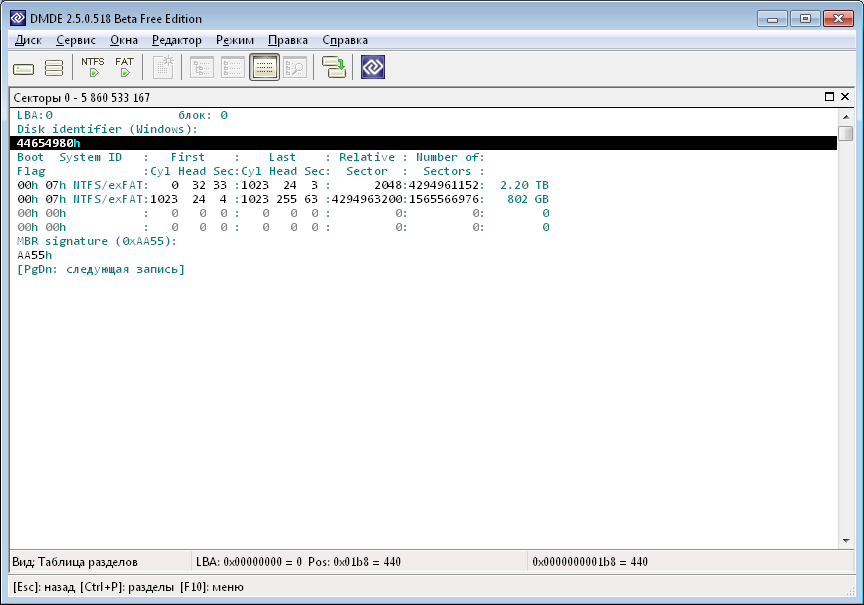Click the search-in-list toolbar icon
The image size is (864, 605).
pos(294,68)
